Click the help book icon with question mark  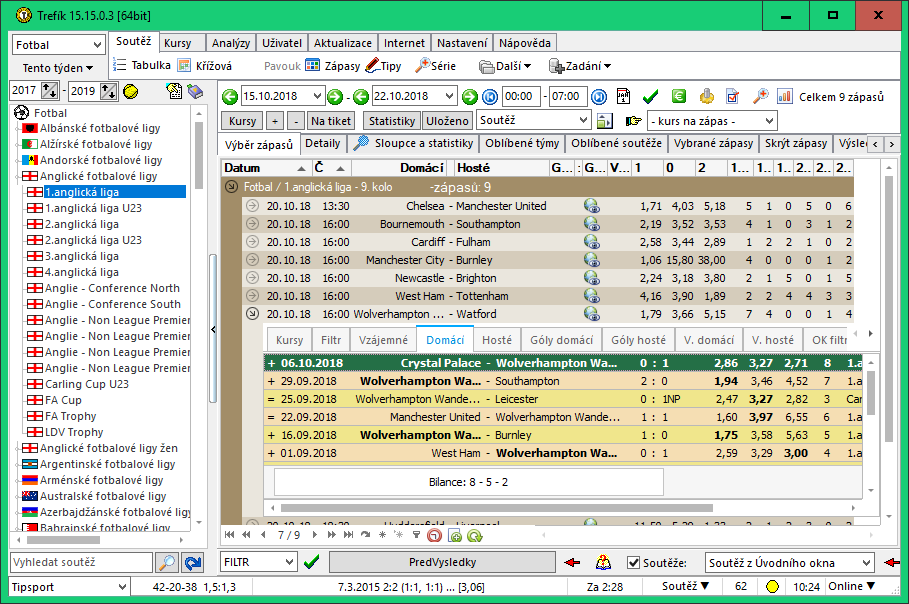[603, 562]
